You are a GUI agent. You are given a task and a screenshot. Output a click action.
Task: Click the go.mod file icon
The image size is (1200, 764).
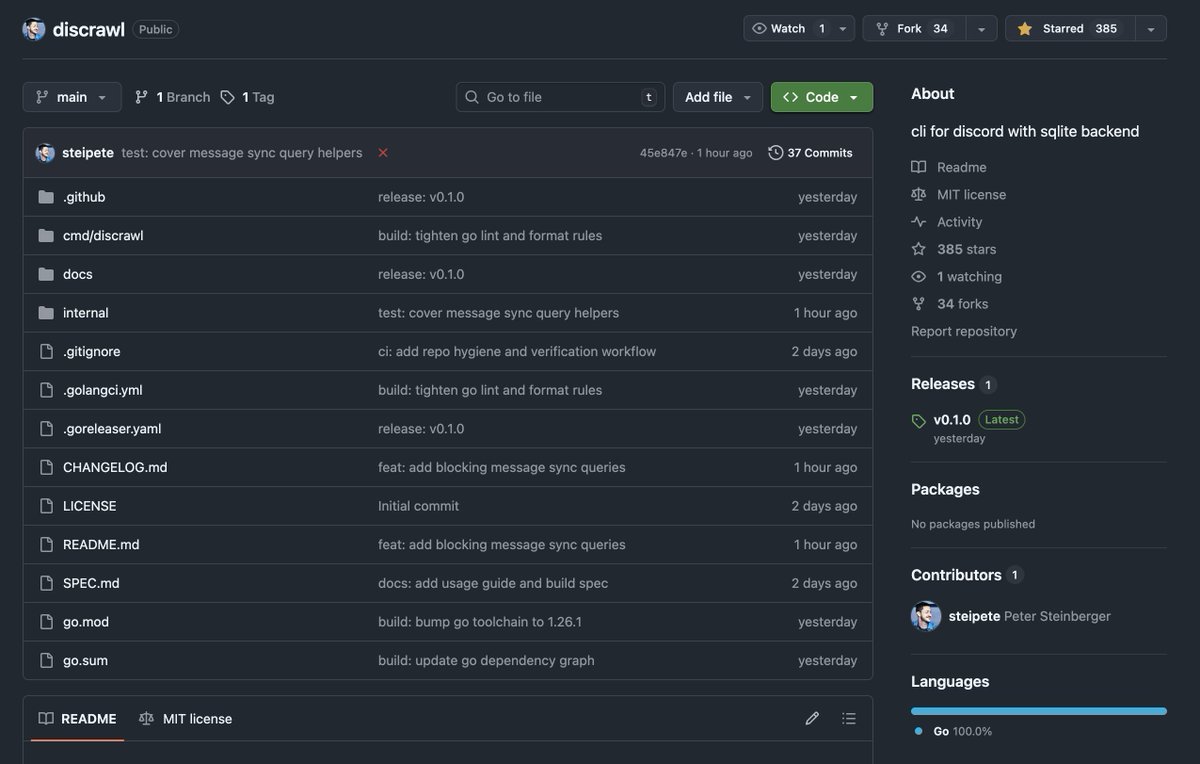click(x=46, y=622)
